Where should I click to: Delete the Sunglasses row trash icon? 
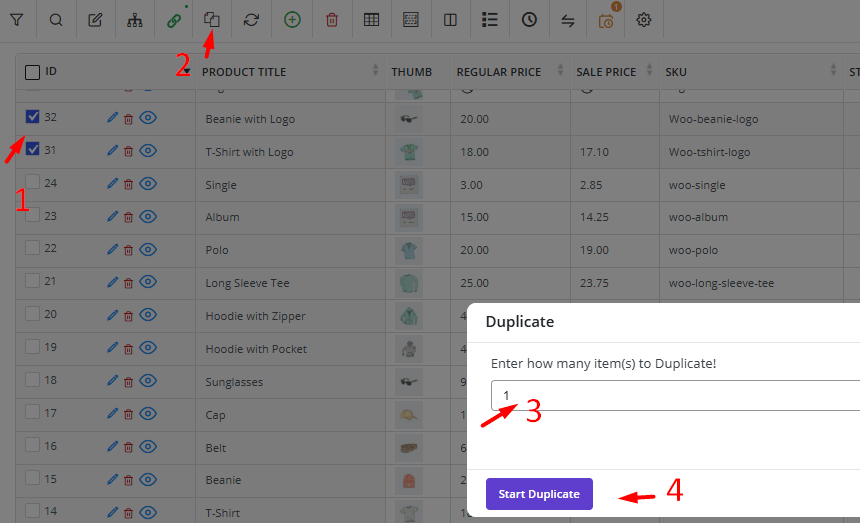pyautogui.click(x=128, y=382)
